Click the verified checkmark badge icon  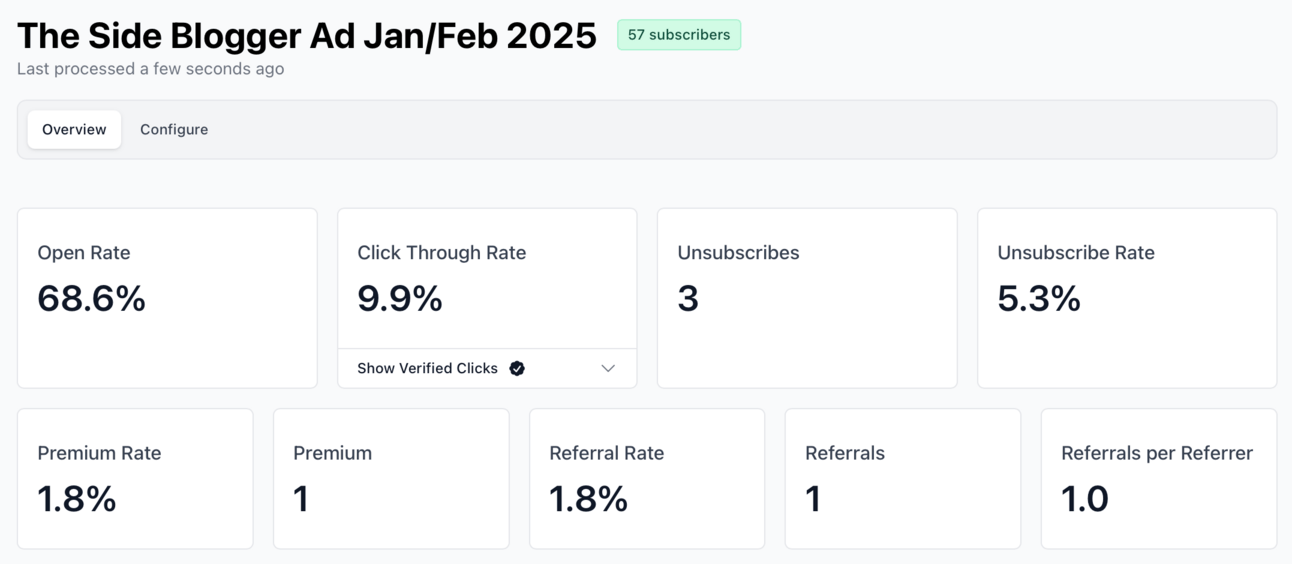517,368
